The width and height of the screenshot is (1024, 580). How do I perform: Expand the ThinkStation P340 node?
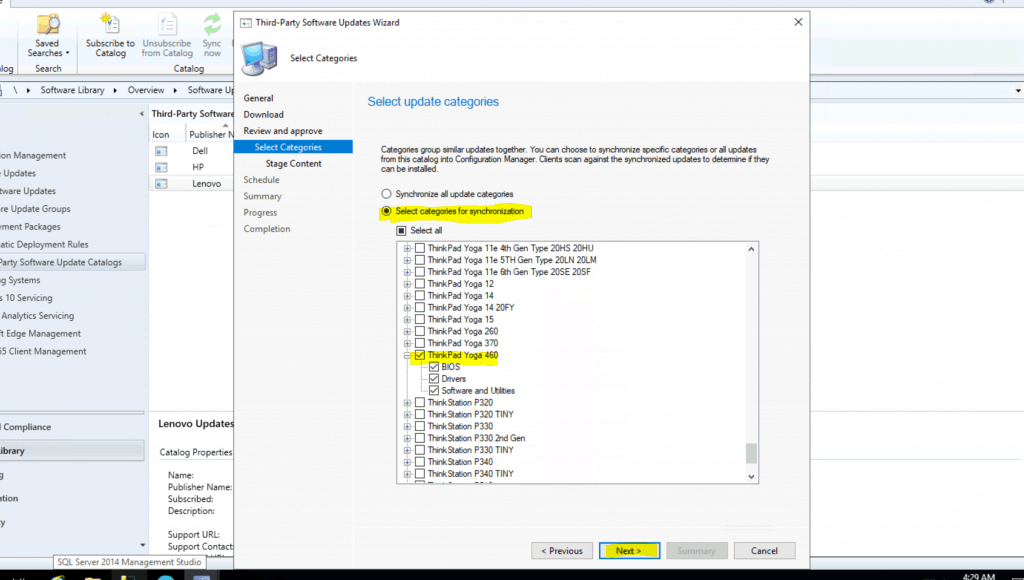coord(408,462)
